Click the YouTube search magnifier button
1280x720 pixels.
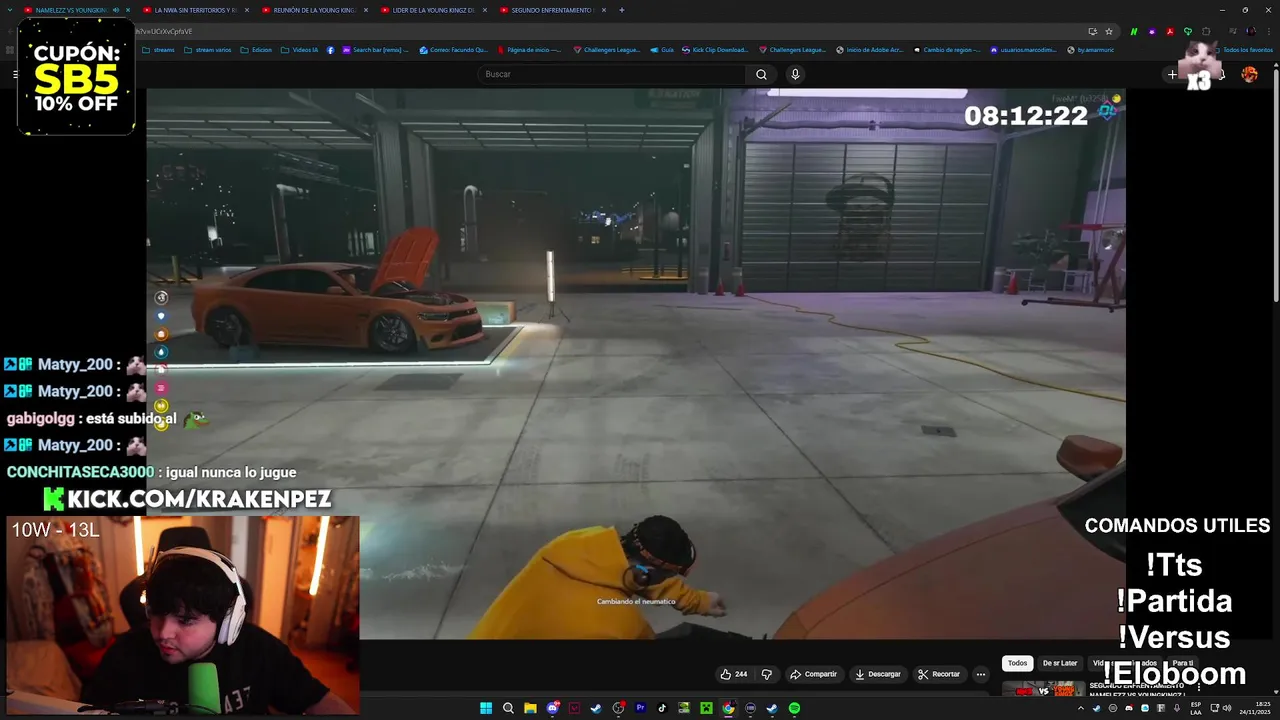click(761, 74)
